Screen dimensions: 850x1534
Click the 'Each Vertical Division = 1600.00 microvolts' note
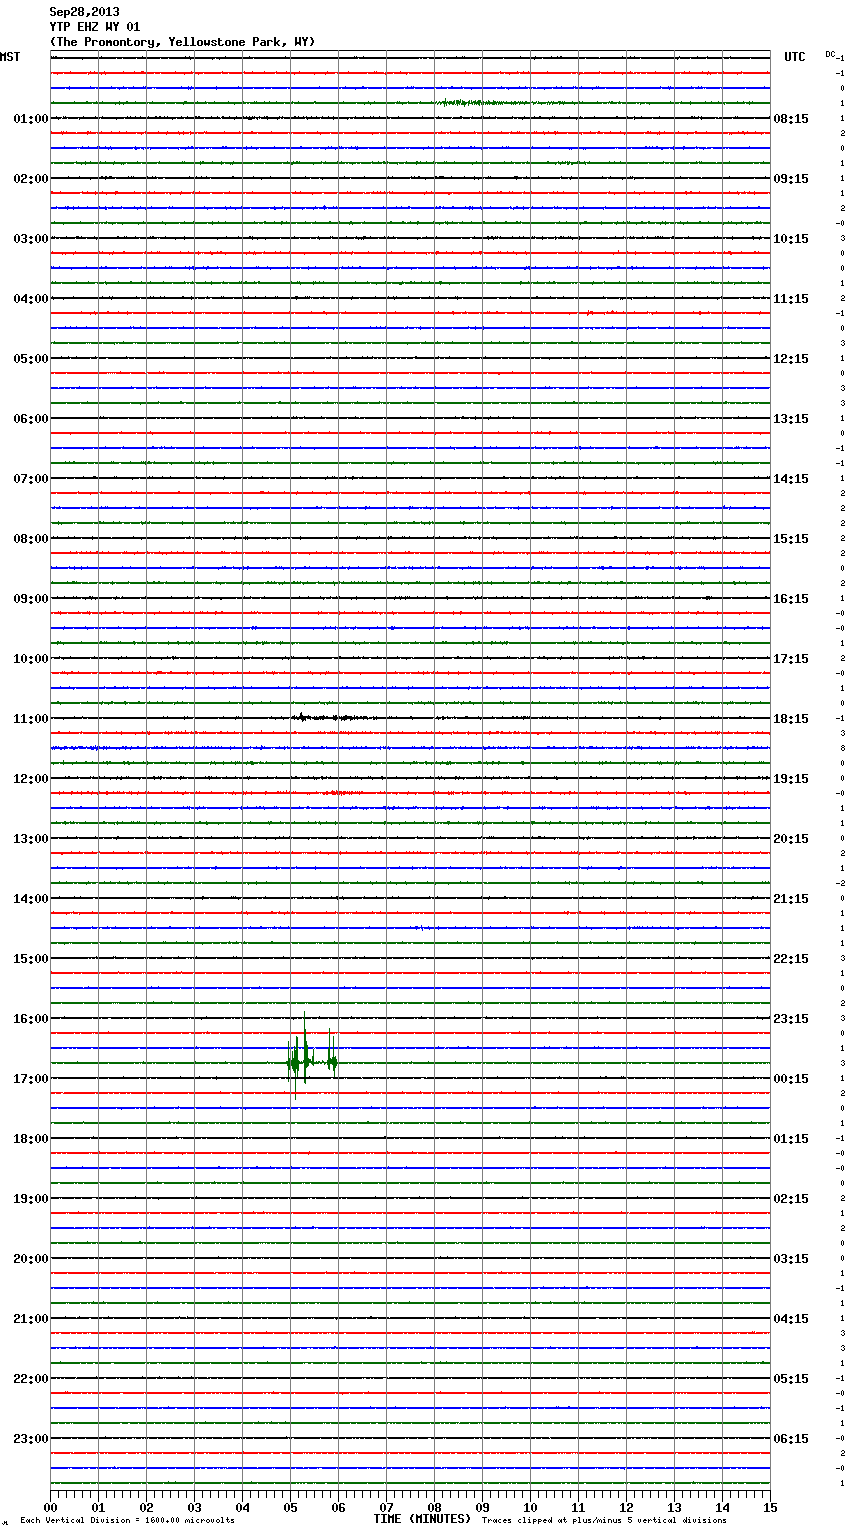point(127,1520)
